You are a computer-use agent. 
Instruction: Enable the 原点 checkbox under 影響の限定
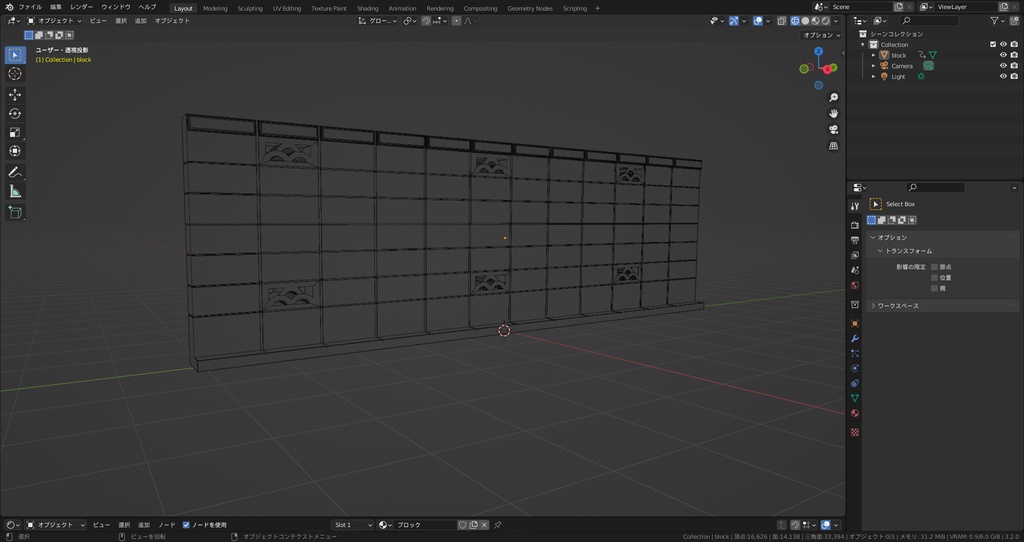click(x=935, y=267)
